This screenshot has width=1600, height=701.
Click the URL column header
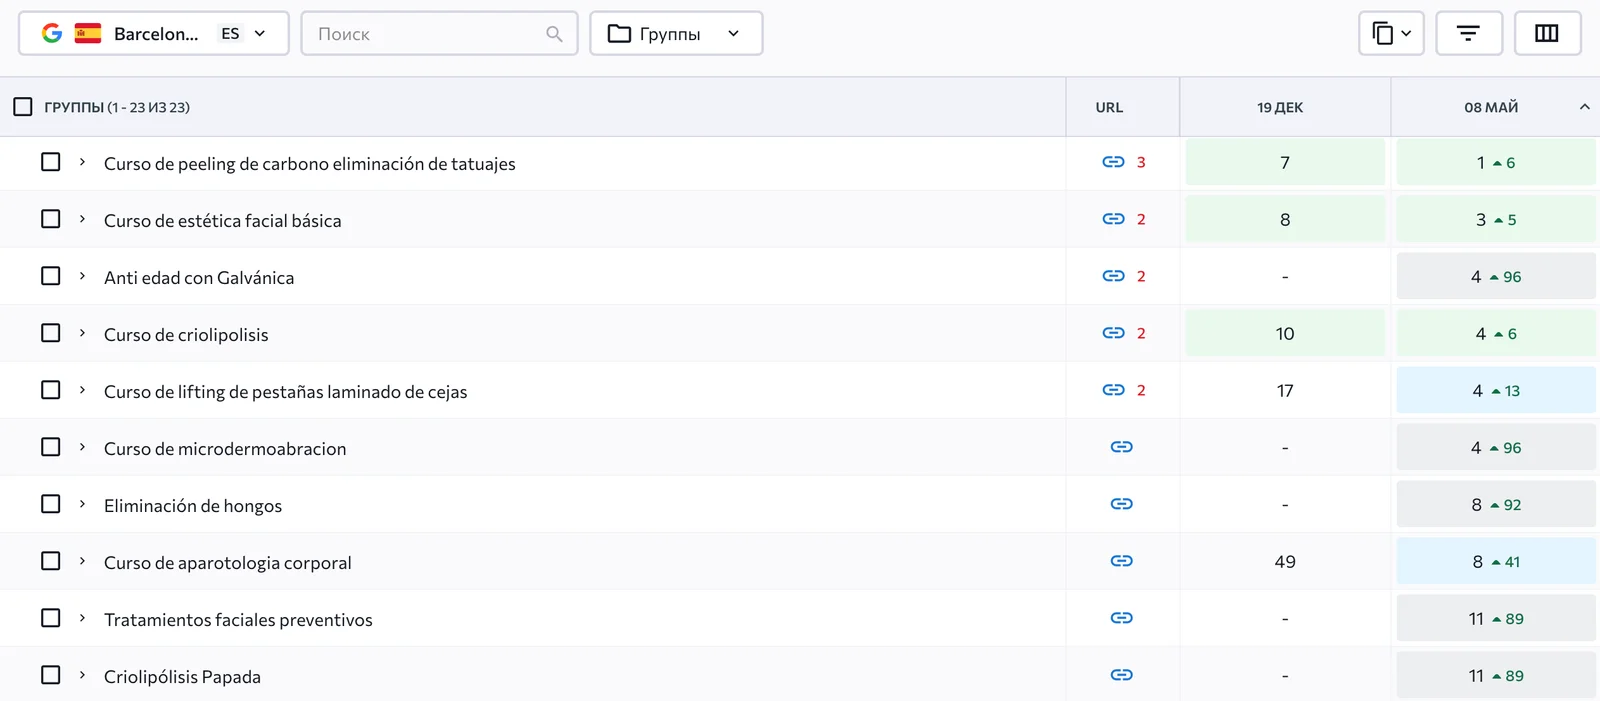(1109, 107)
